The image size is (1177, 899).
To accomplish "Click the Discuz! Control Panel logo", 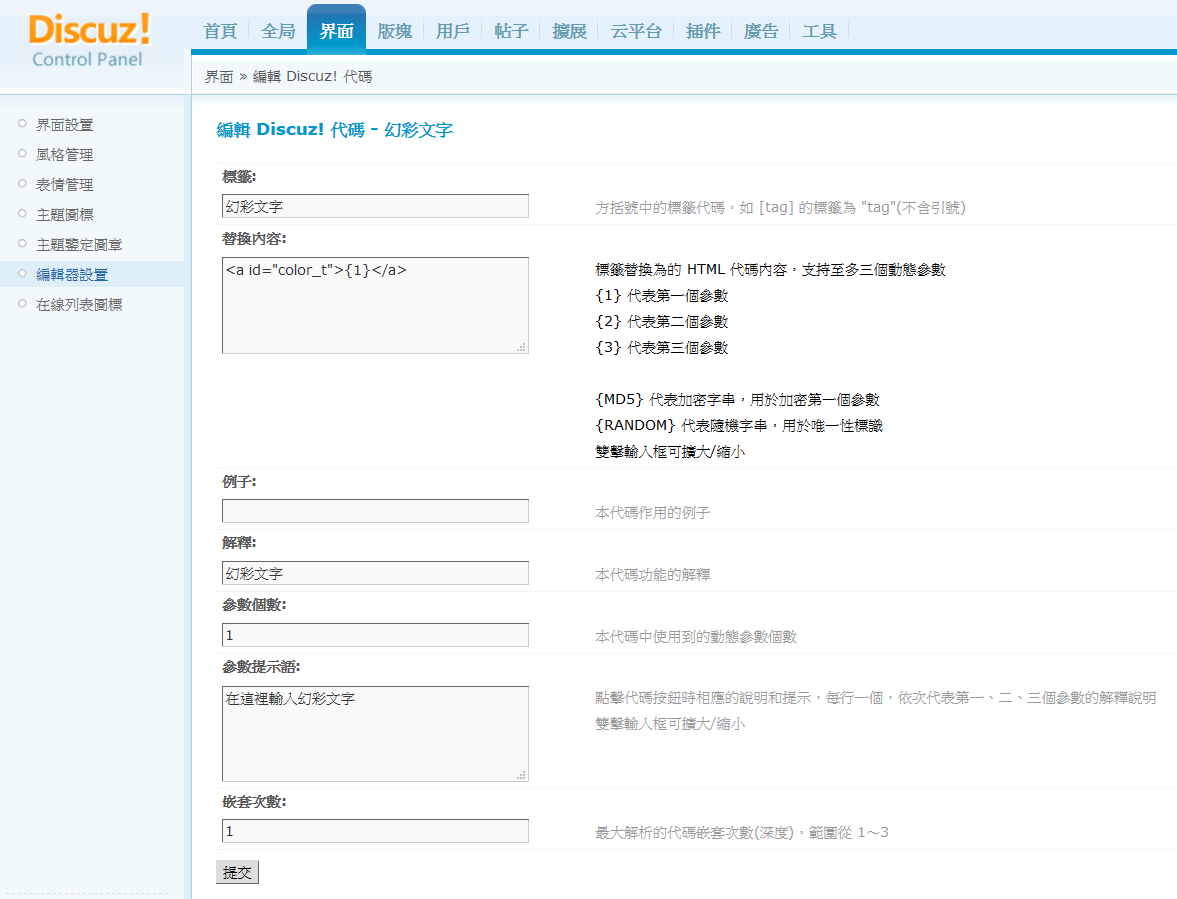I will pos(89,41).
